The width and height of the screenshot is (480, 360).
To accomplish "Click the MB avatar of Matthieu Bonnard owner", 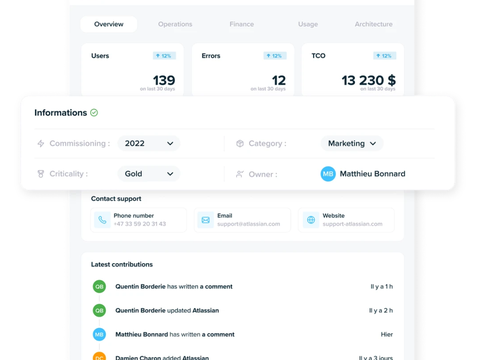I will tap(328, 174).
